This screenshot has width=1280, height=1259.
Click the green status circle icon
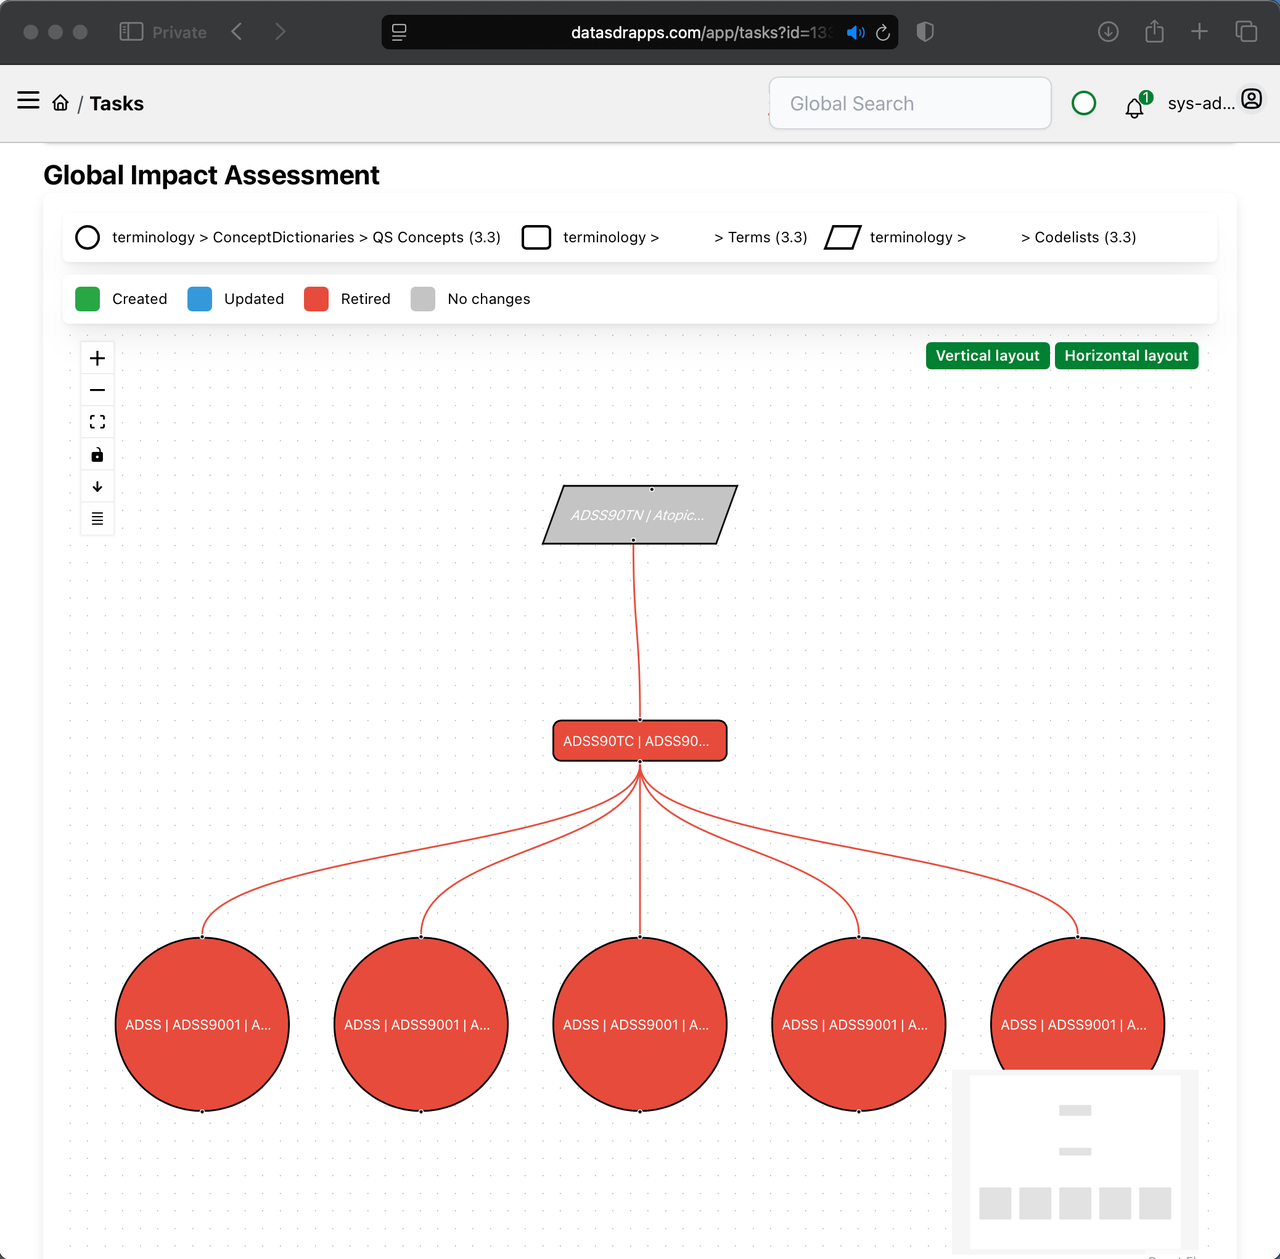(x=1083, y=103)
